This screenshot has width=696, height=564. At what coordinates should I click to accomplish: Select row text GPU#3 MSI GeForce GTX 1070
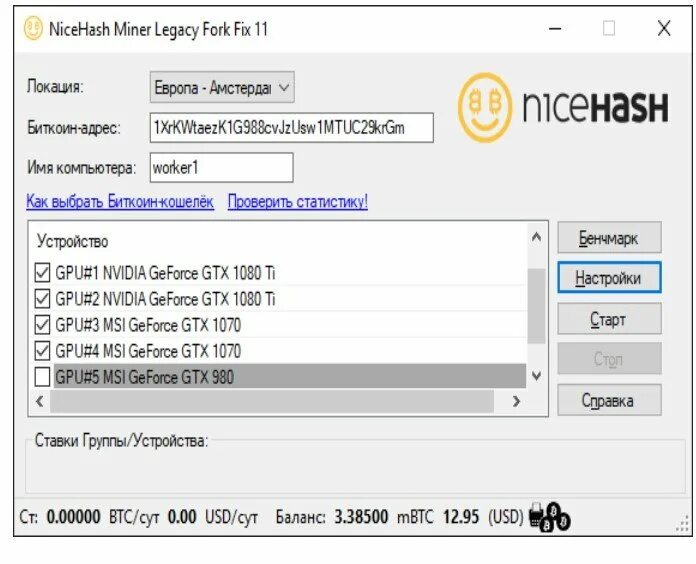coord(148,325)
